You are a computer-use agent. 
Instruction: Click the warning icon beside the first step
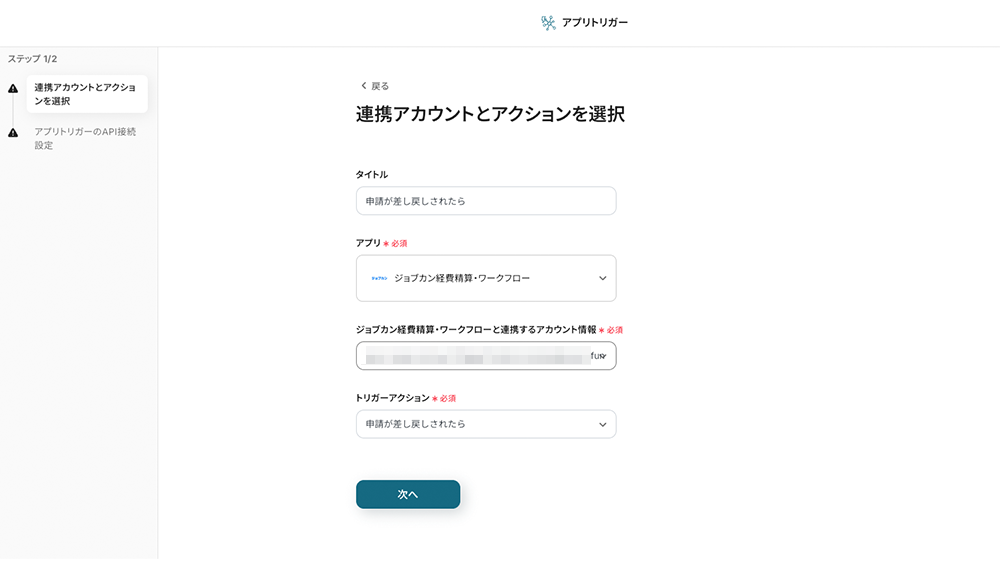tap(13, 89)
